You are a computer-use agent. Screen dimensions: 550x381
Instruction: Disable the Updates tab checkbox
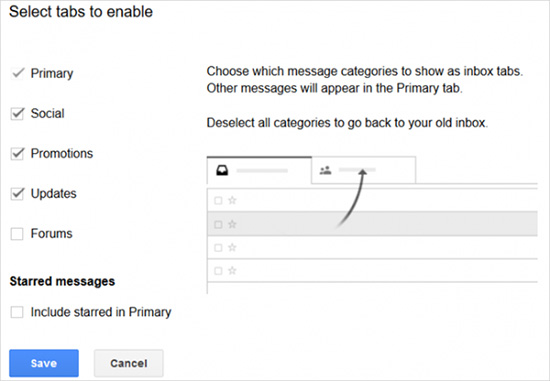point(17,193)
